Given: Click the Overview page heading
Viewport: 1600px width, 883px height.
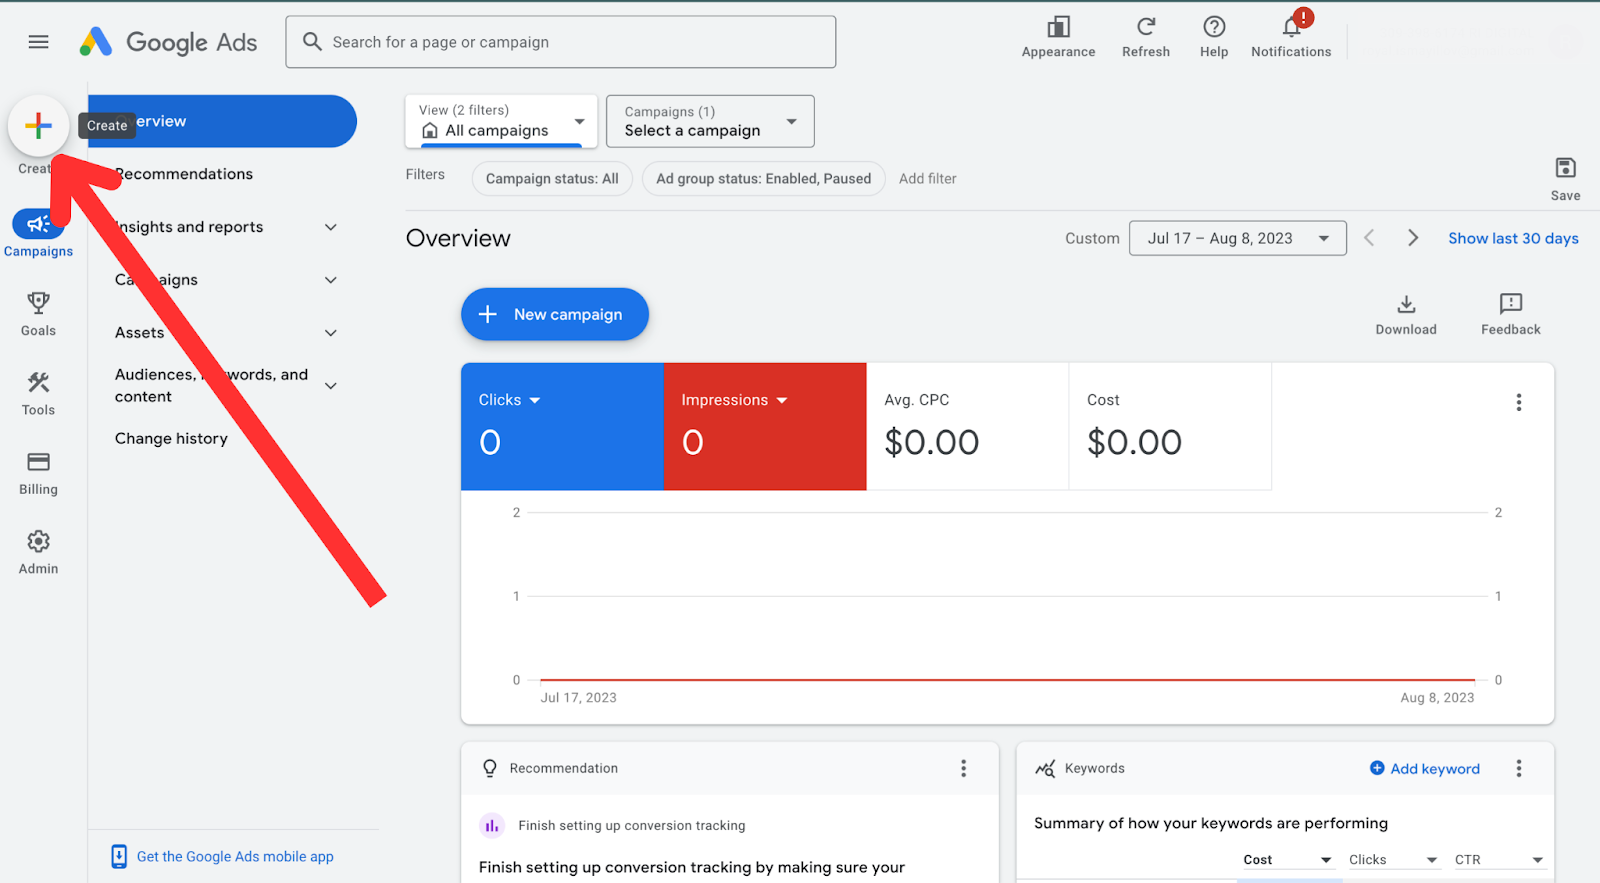Looking at the screenshot, I should 458,238.
